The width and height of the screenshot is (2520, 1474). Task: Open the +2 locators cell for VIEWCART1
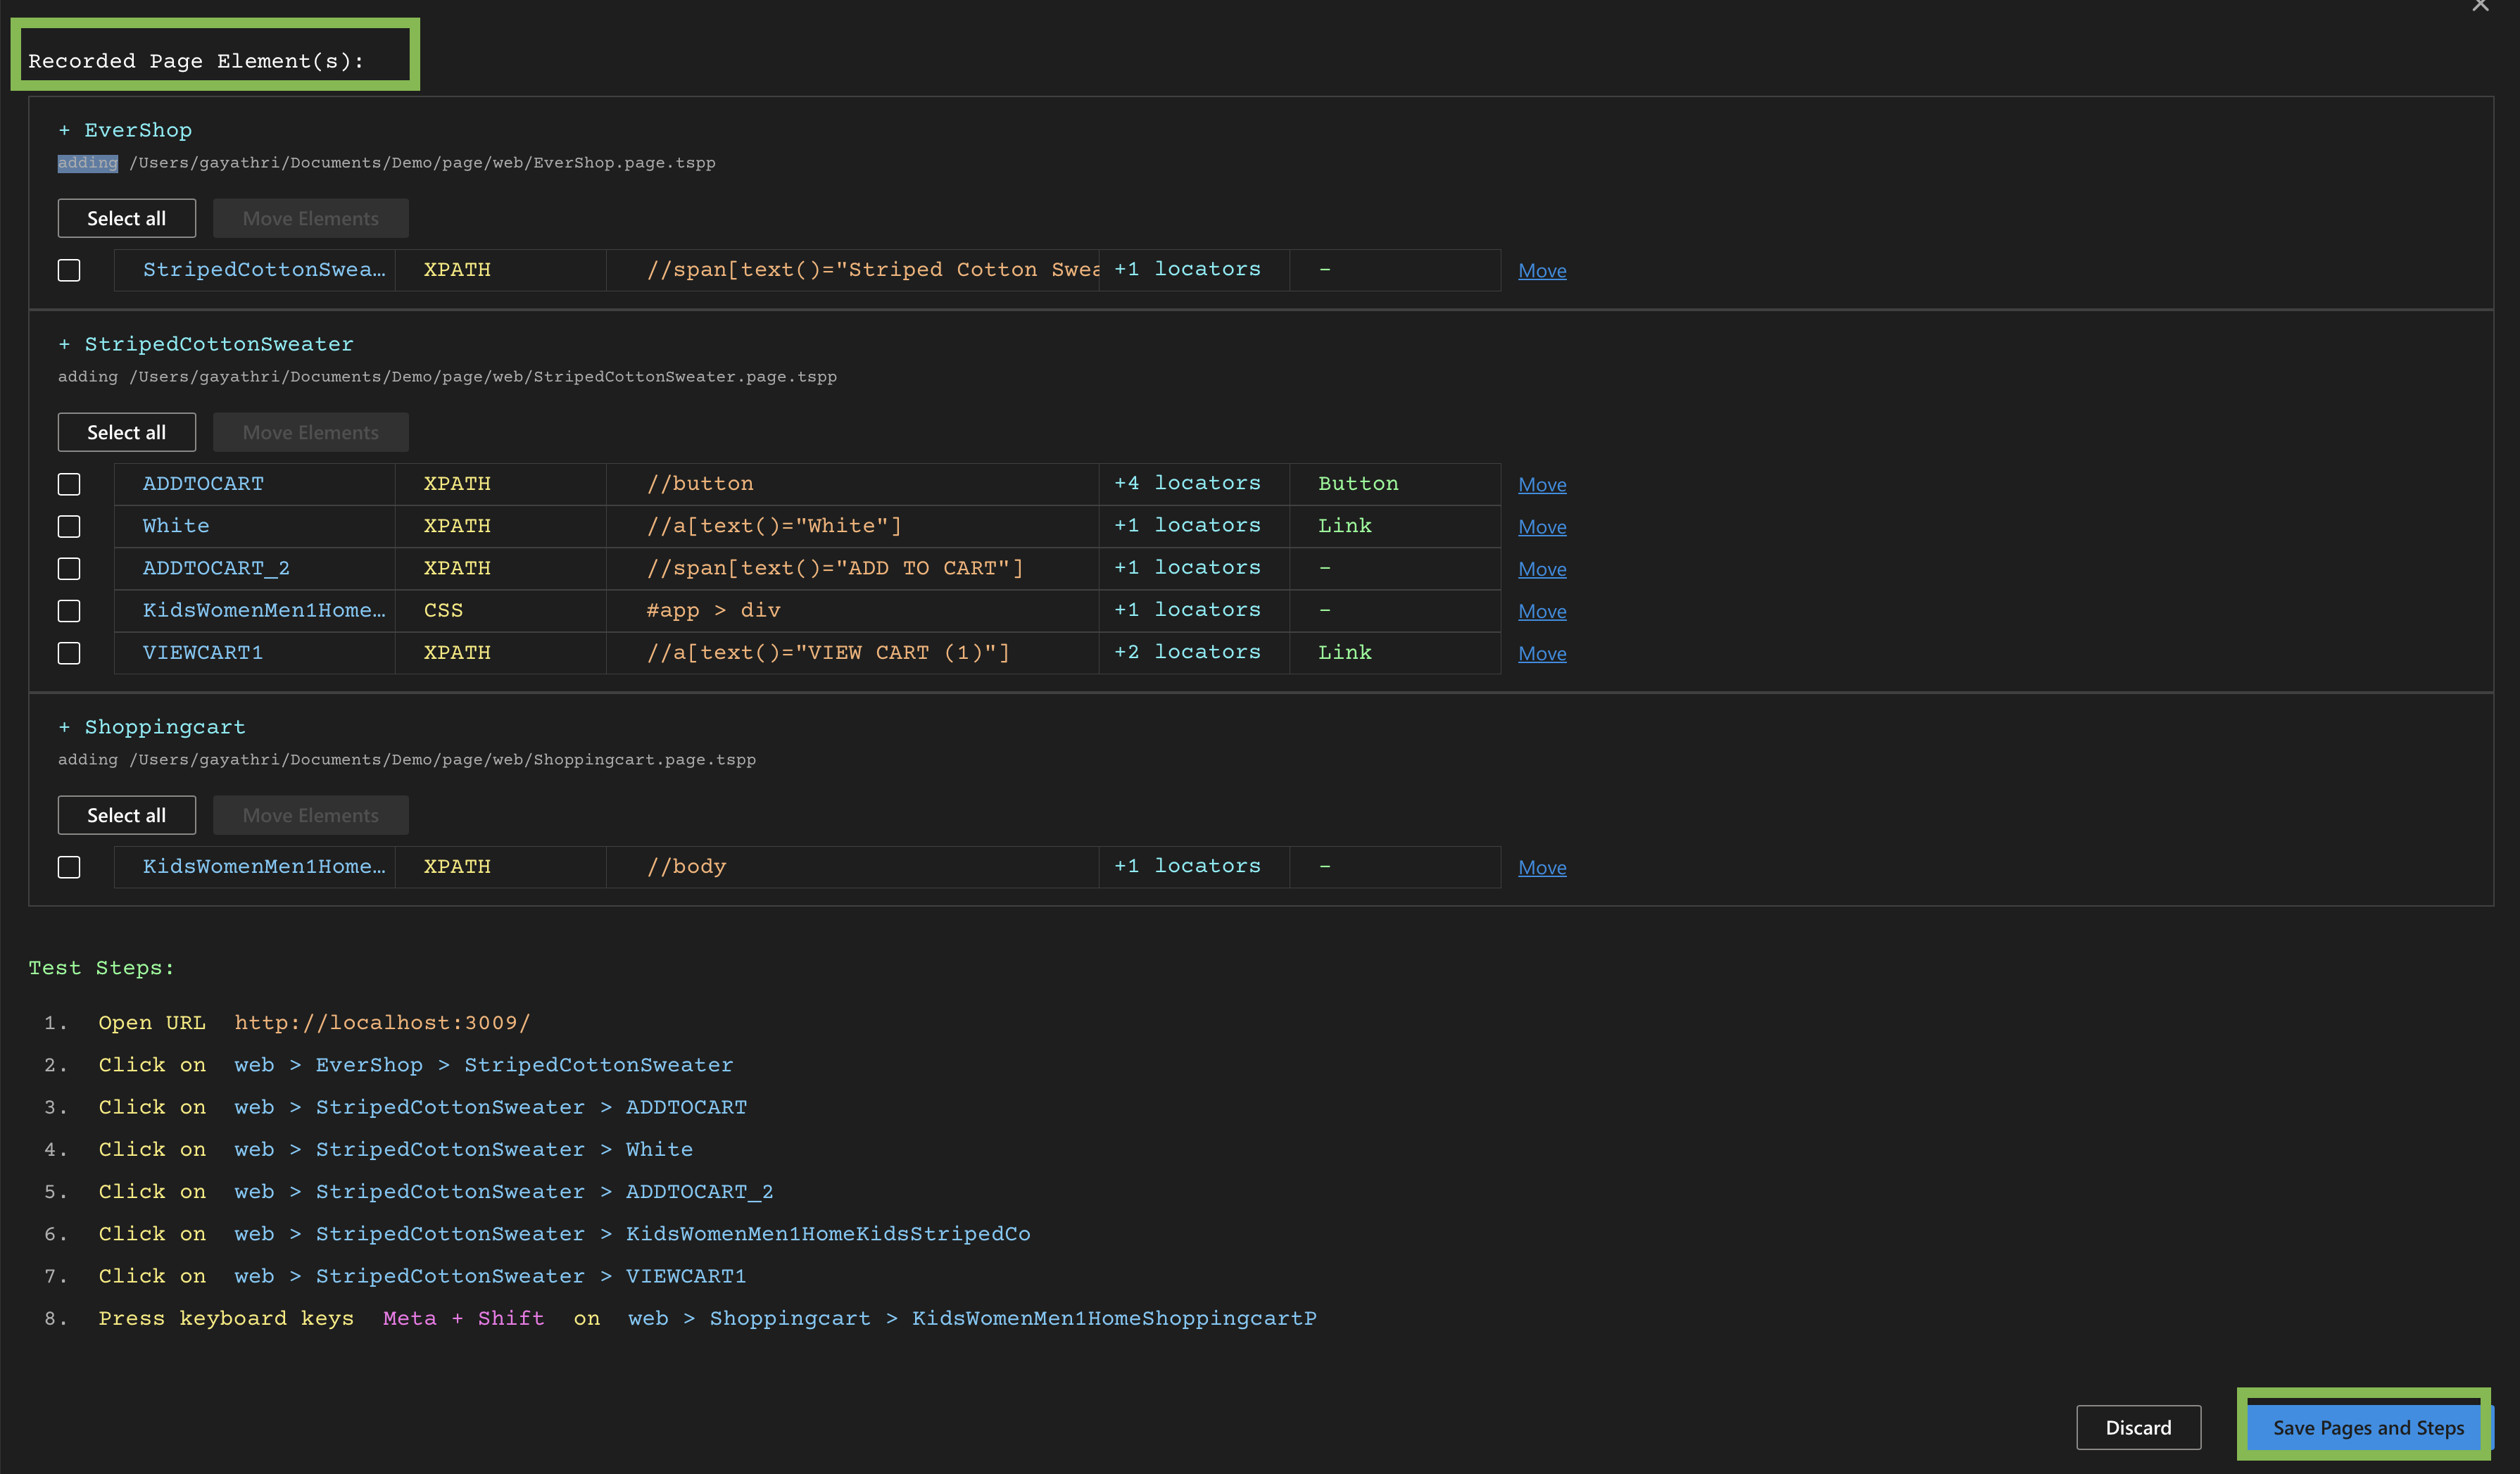(x=1187, y=652)
